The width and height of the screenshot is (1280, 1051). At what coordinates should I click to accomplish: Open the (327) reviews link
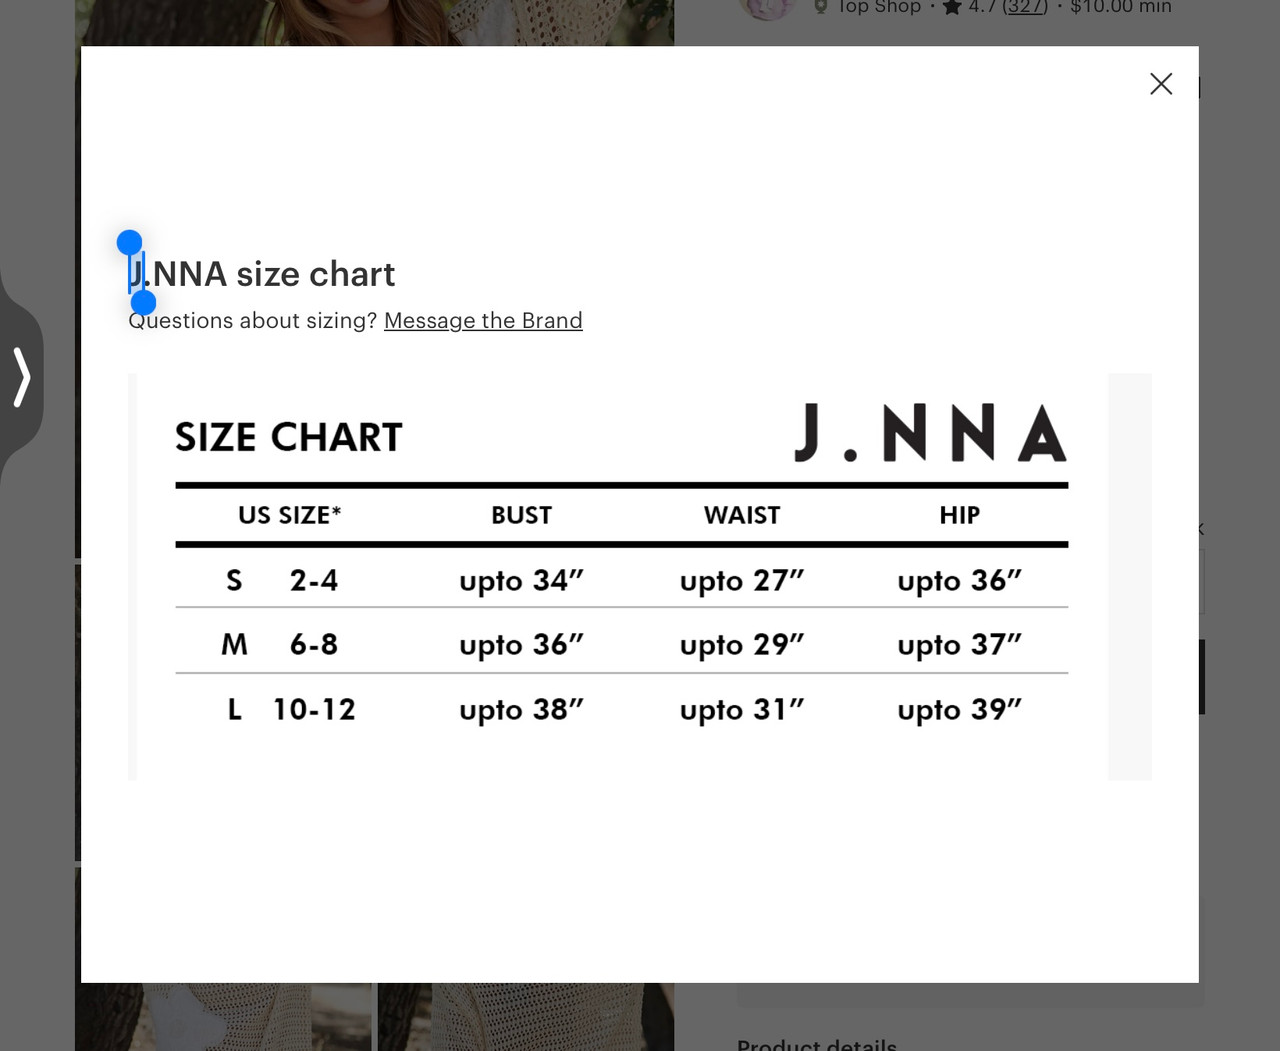tap(1025, 7)
